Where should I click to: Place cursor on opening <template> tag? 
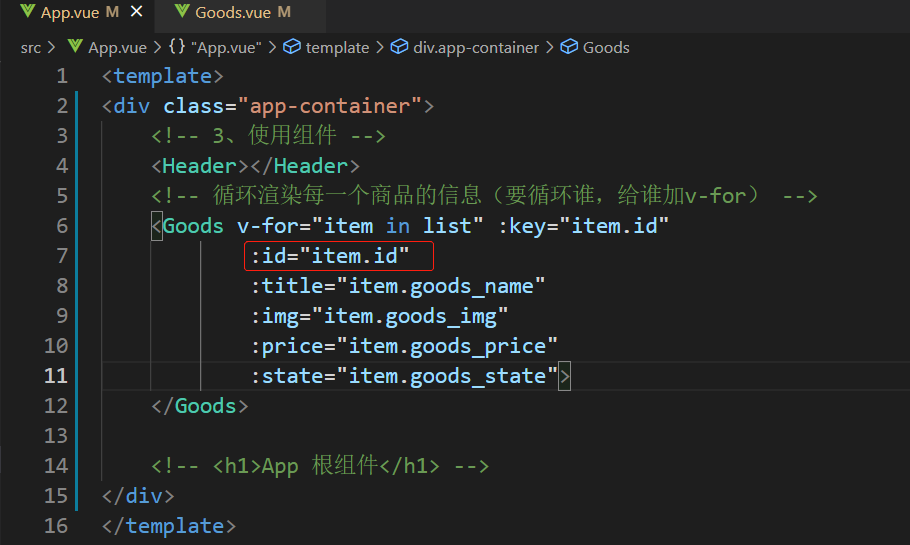coord(162,76)
